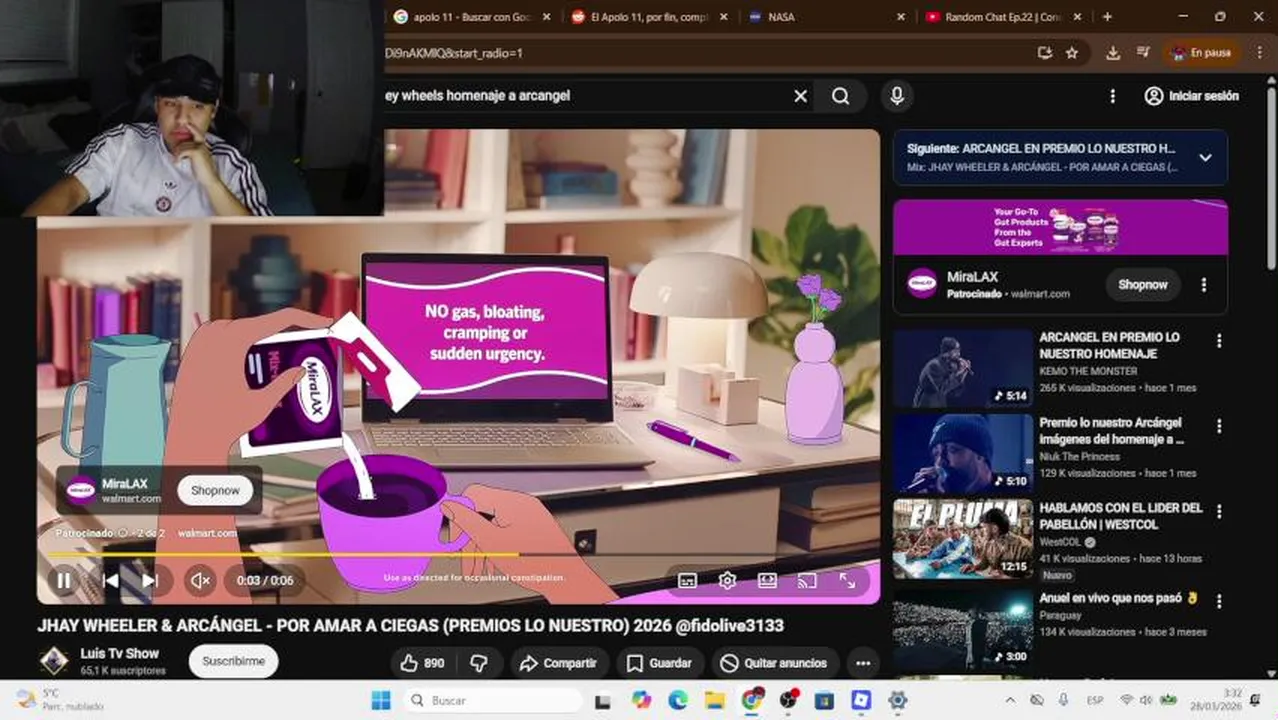1278x720 pixels.
Task: Open Windows Start menu
Action: point(381,700)
